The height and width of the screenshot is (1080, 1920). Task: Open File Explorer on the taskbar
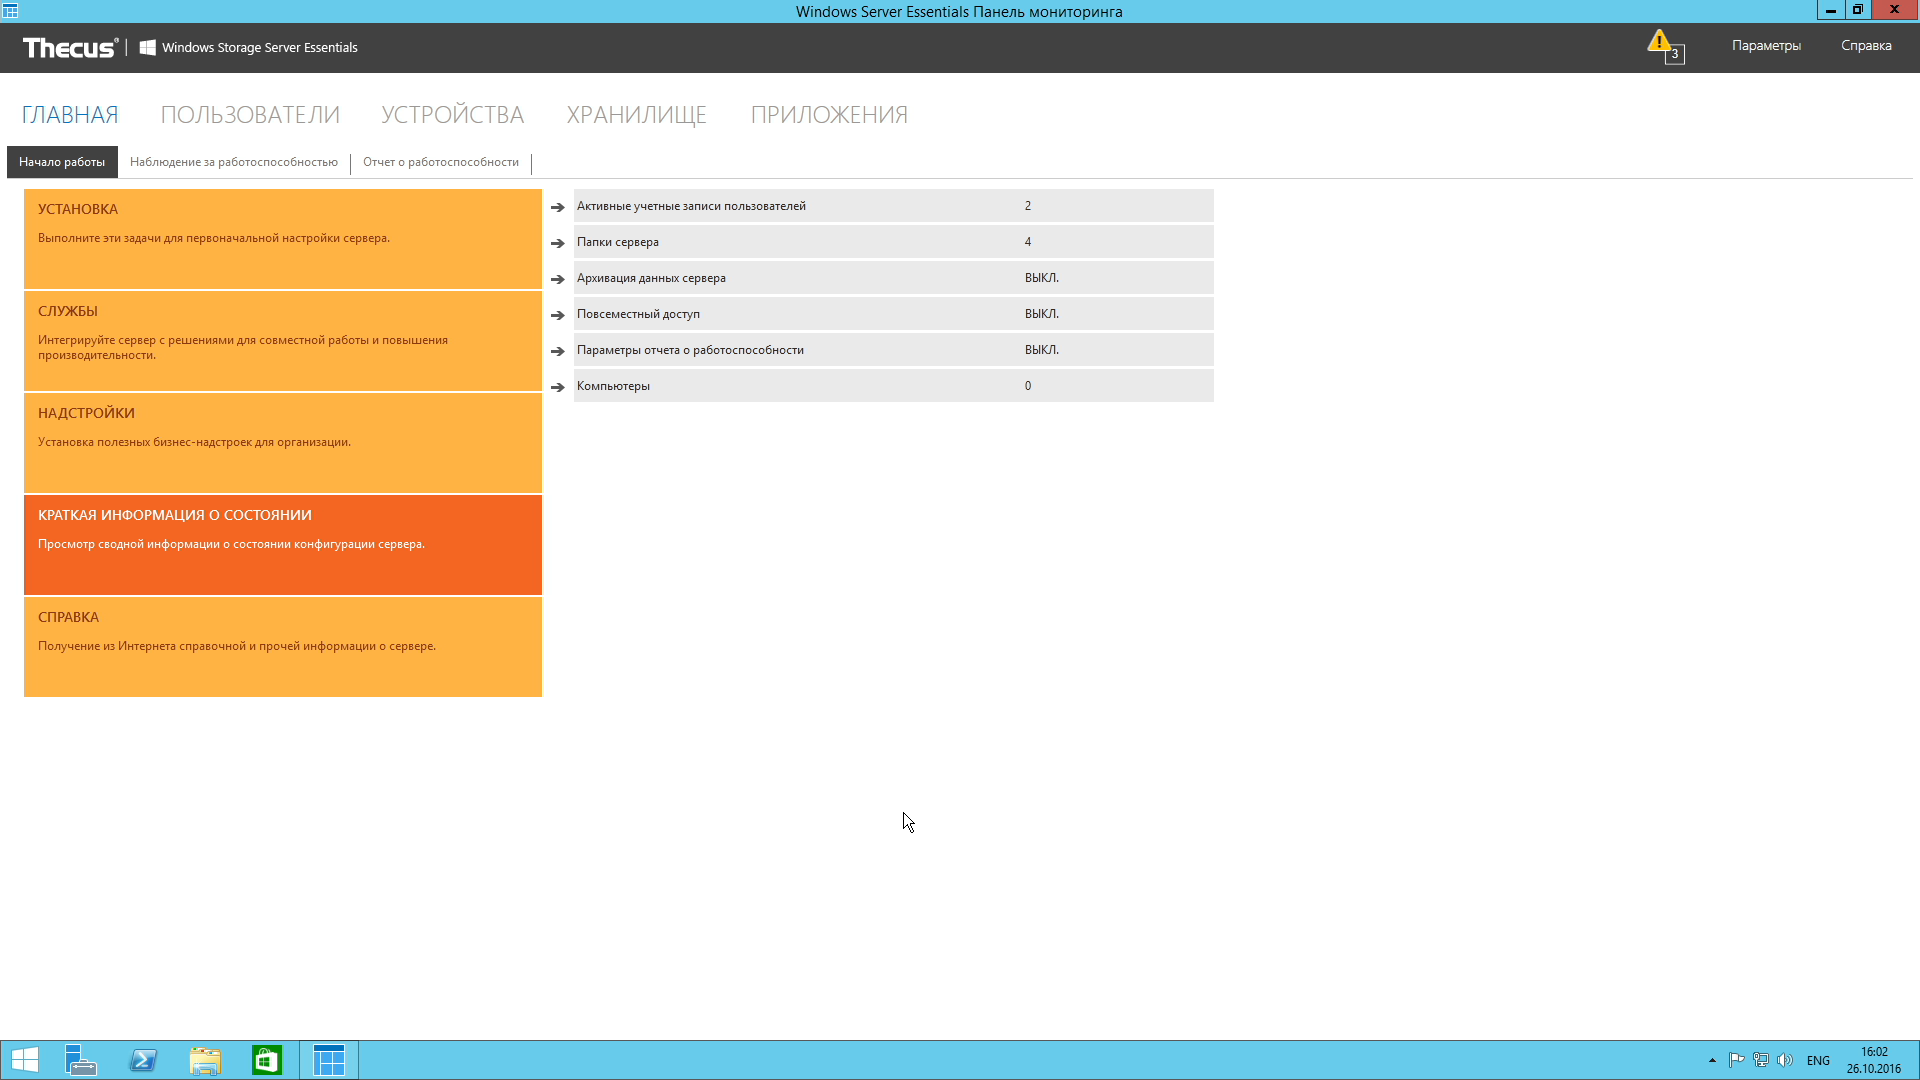click(205, 1060)
